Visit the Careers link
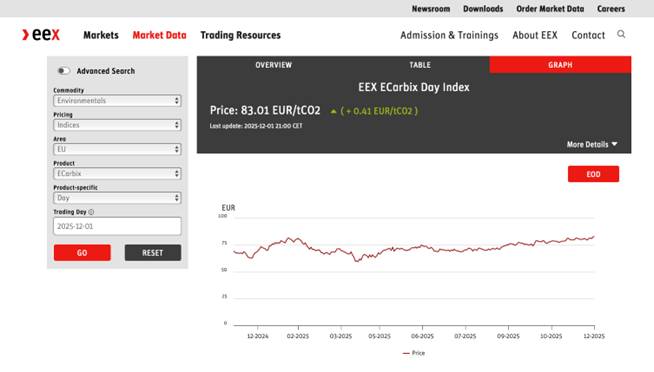 (611, 9)
